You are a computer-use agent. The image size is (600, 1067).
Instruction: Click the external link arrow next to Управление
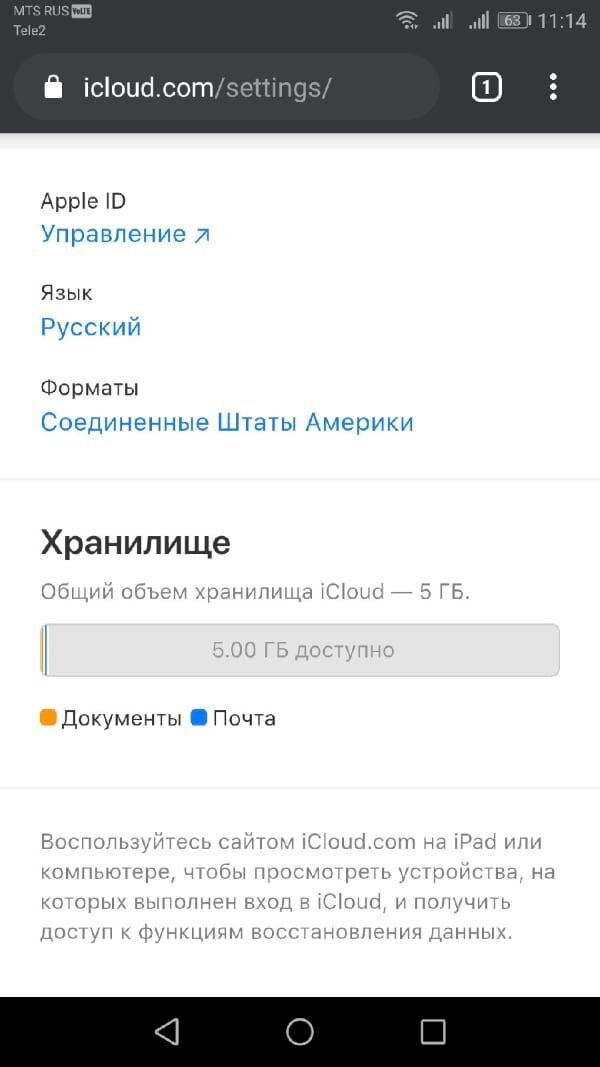point(203,234)
